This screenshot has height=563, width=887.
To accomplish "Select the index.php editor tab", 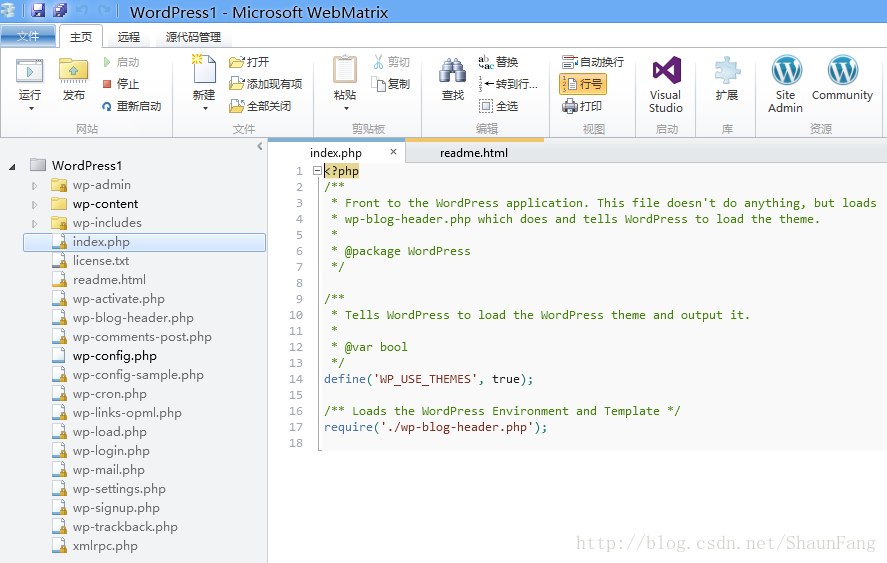I will pos(335,153).
